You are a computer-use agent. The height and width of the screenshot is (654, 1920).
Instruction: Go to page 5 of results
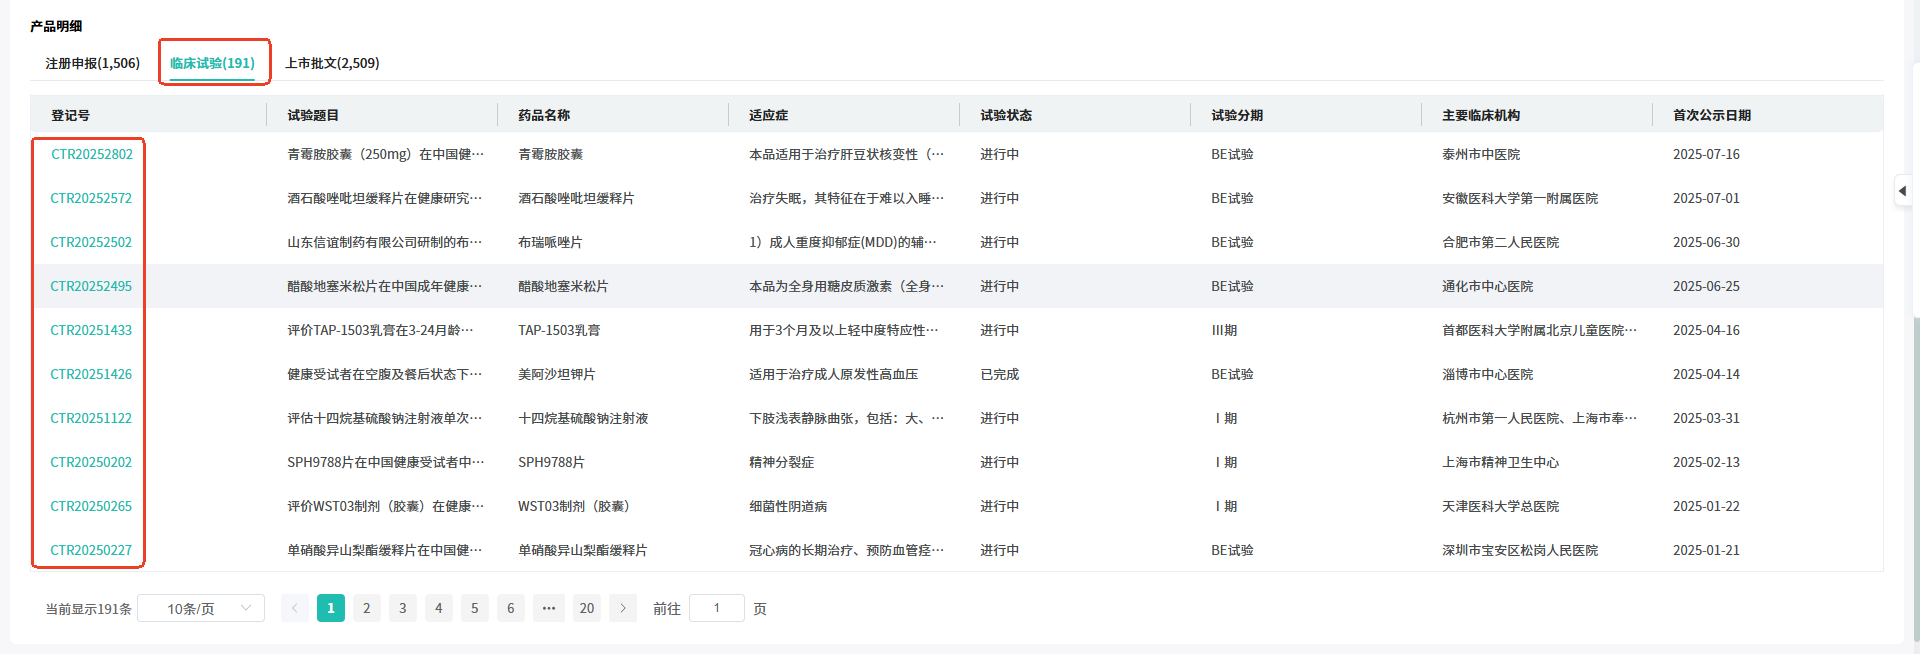tap(475, 608)
